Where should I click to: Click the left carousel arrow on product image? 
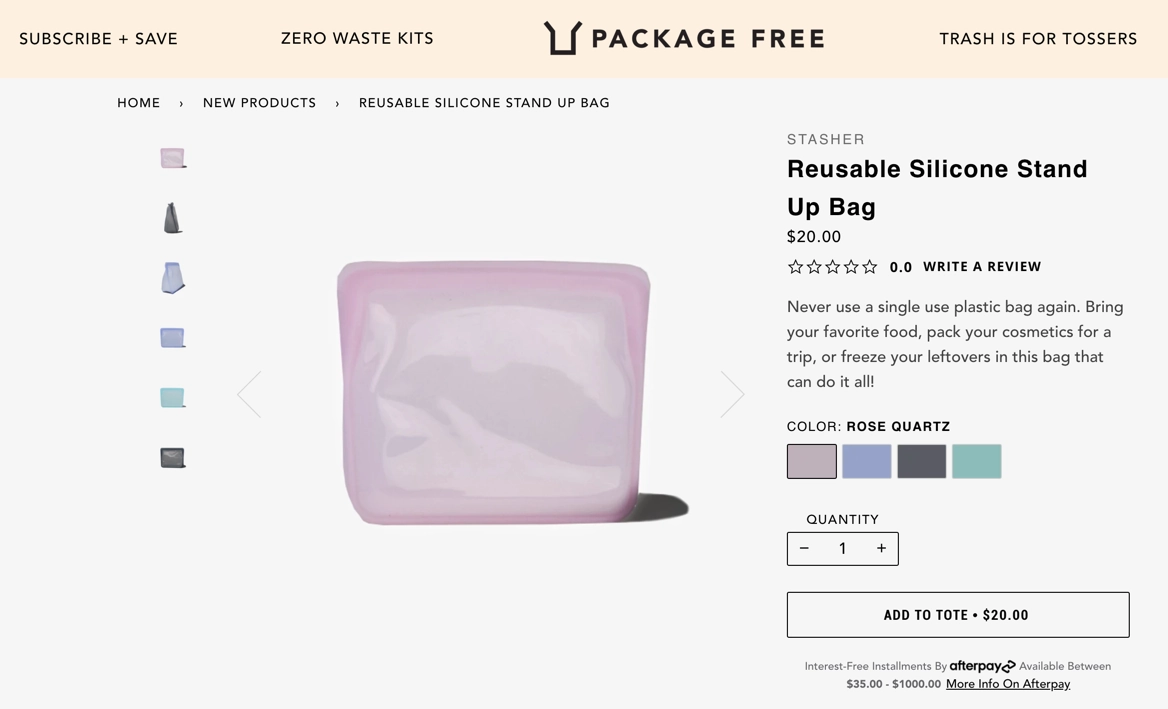[x=249, y=393]
